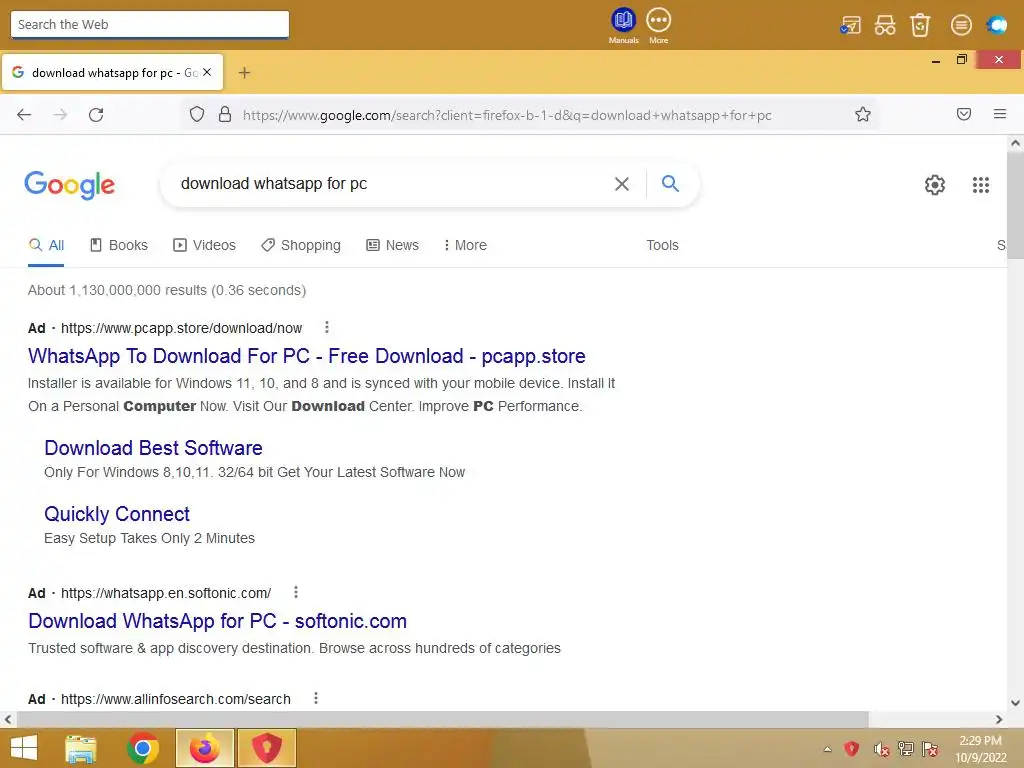This screenshot has width=1024, height=768.
Task: Go back with the browser back arrow
Action: 24,115
